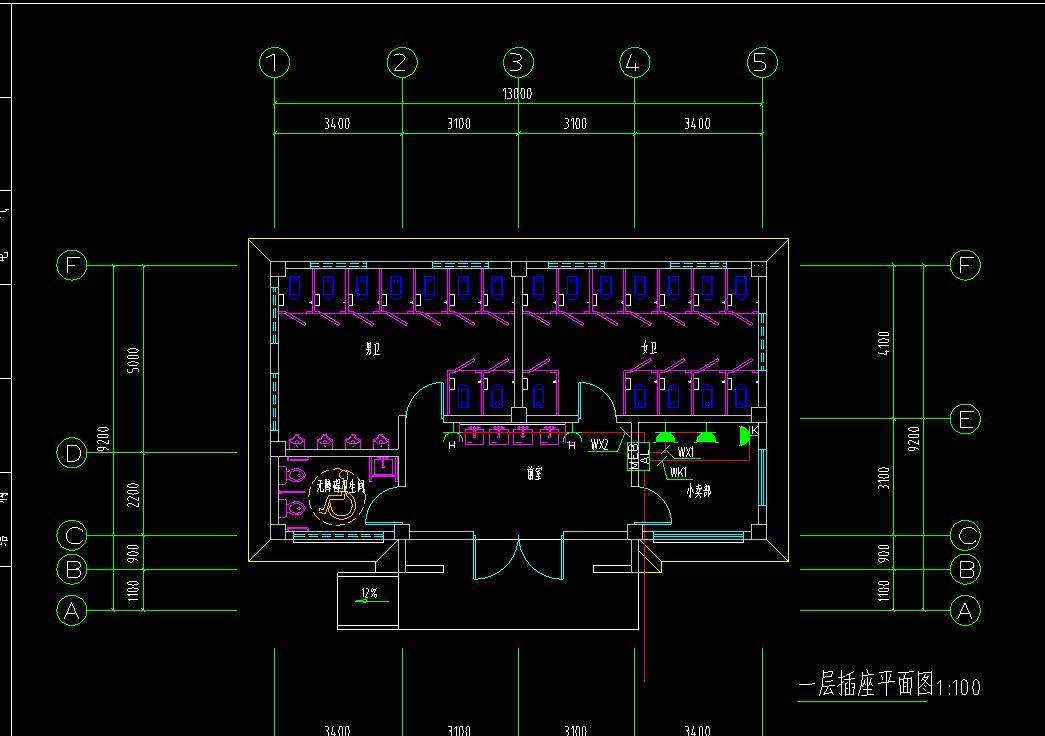
Task: Click the right axis bubble labeled E
Action: pyautogui.click(x=965, y=420)
